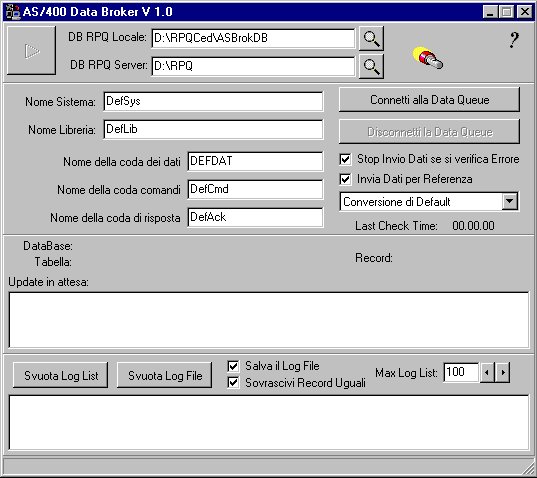The image size is (537, 478).
Task: Click the window resize grip in status bar
Action: [527, 467]
